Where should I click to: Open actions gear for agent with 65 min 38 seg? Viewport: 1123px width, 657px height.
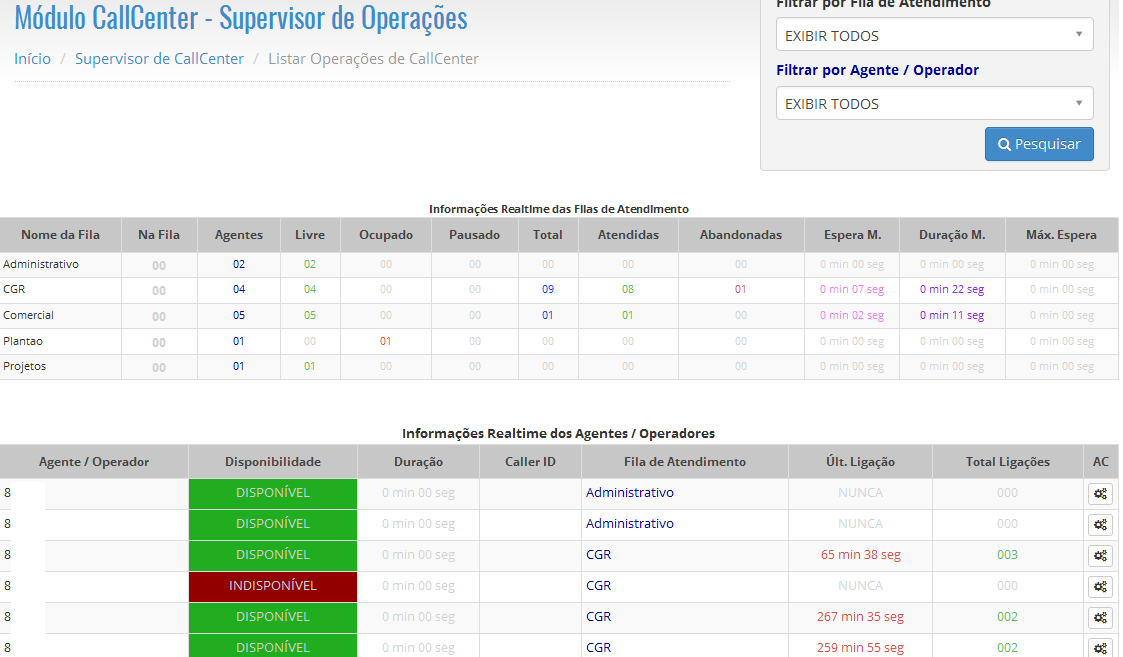coord(1100,555)
